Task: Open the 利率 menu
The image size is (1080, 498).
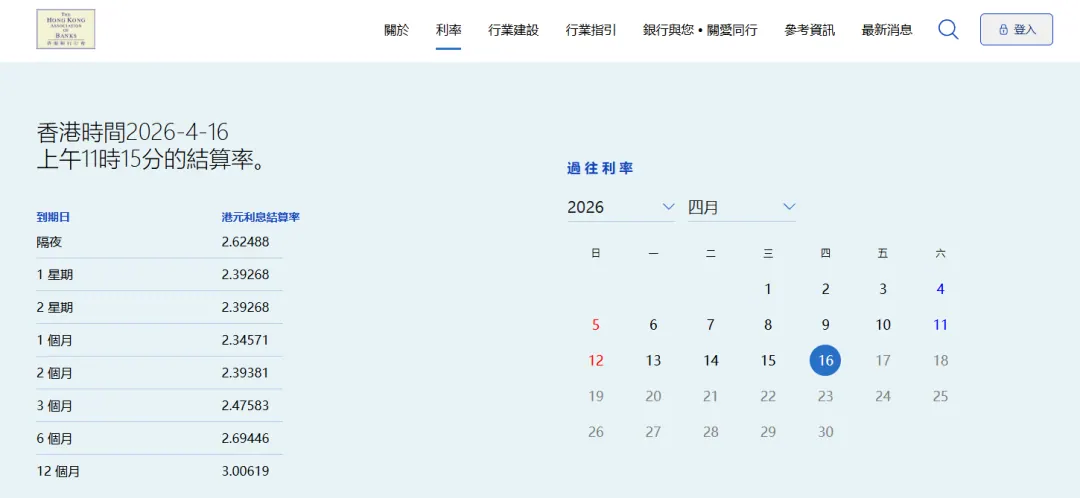Action: tap(448, 30)
